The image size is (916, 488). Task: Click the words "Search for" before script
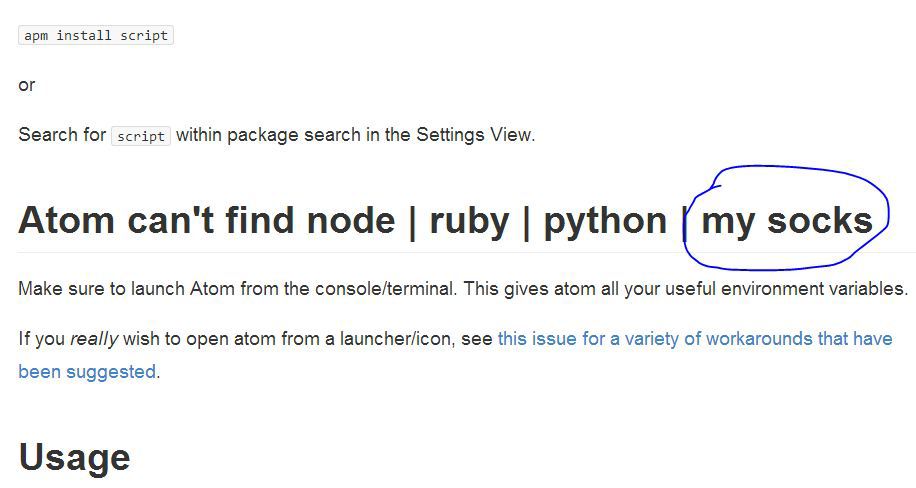click(62, 135)
